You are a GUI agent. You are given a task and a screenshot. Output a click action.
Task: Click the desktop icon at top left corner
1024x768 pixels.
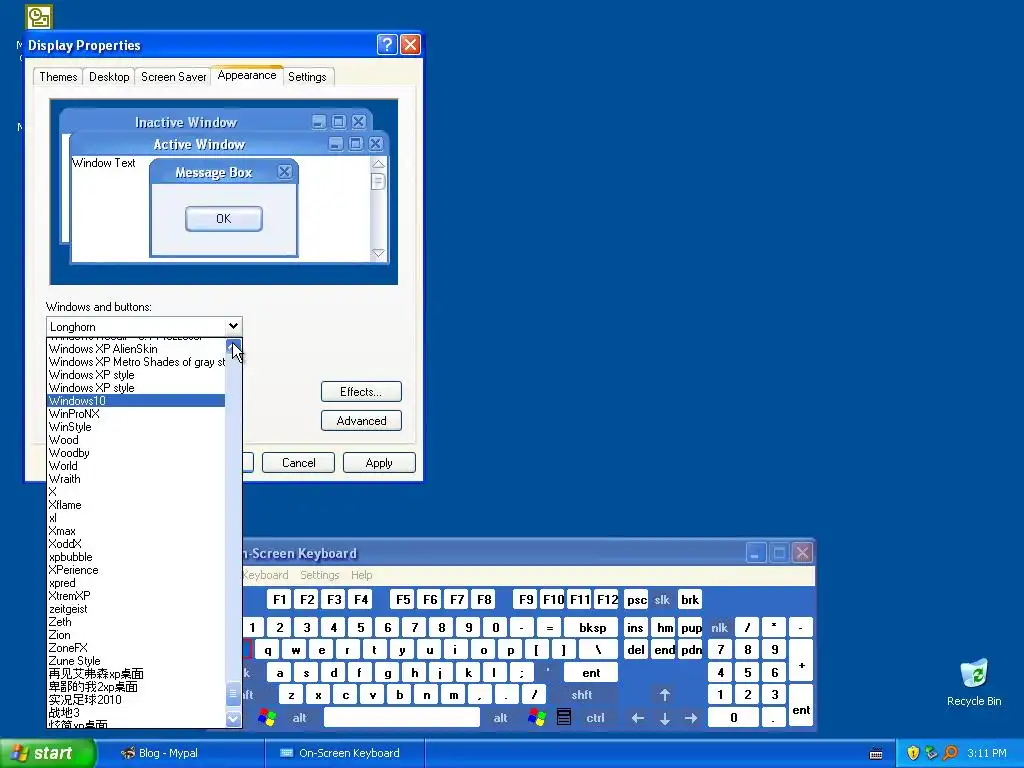click(39, 17)
